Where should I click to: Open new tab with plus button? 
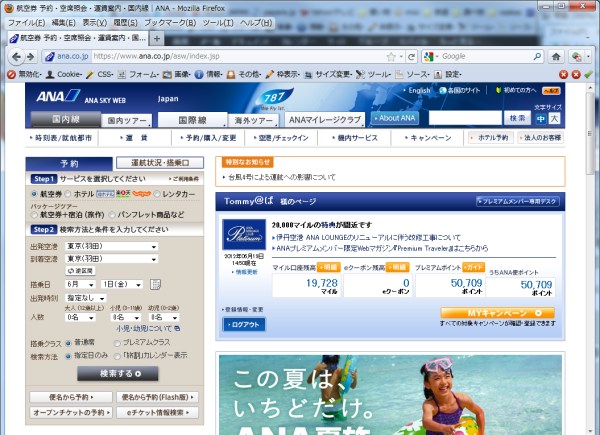(x=157, y=38)
